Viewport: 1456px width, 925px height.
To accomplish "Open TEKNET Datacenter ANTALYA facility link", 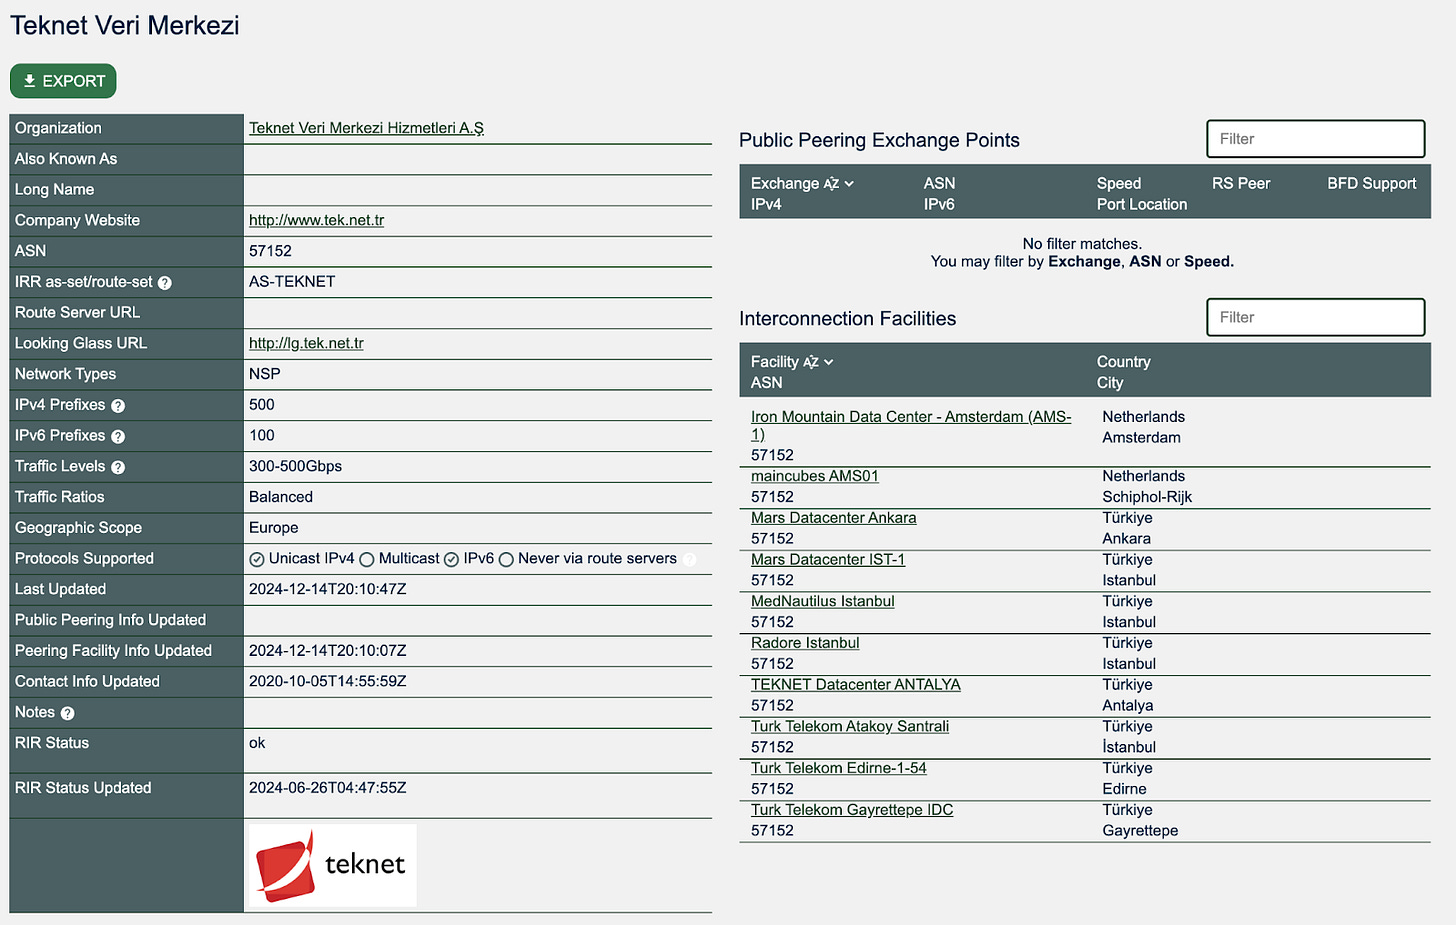I will click(x=856, y=685).
